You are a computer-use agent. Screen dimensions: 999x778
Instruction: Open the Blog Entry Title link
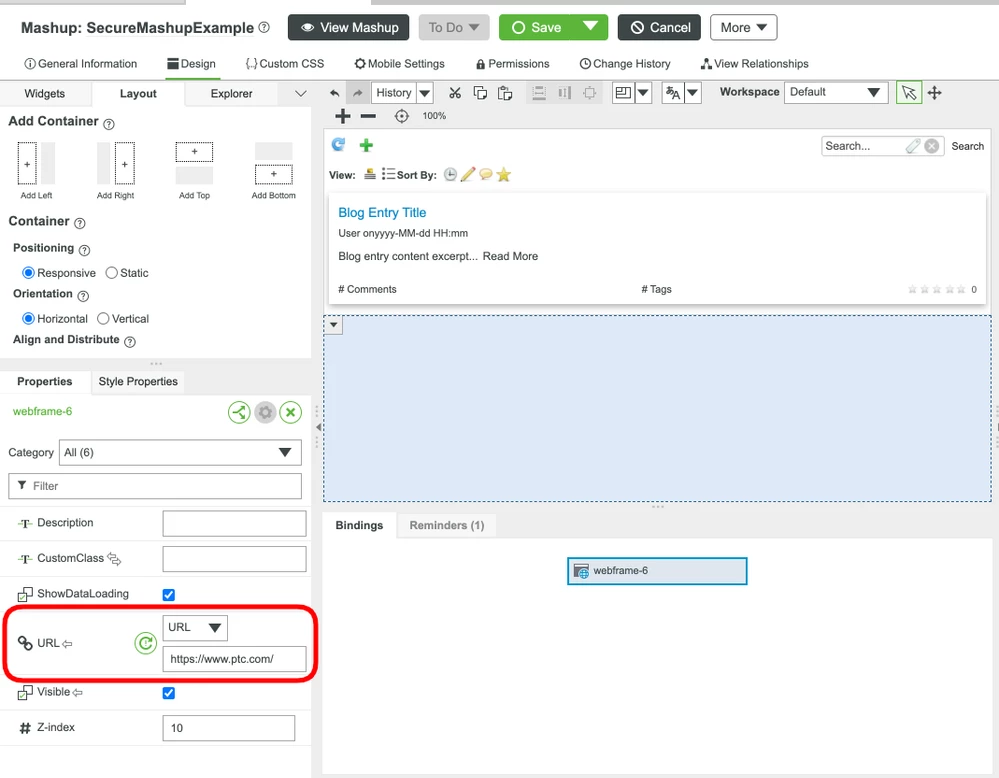382,213
